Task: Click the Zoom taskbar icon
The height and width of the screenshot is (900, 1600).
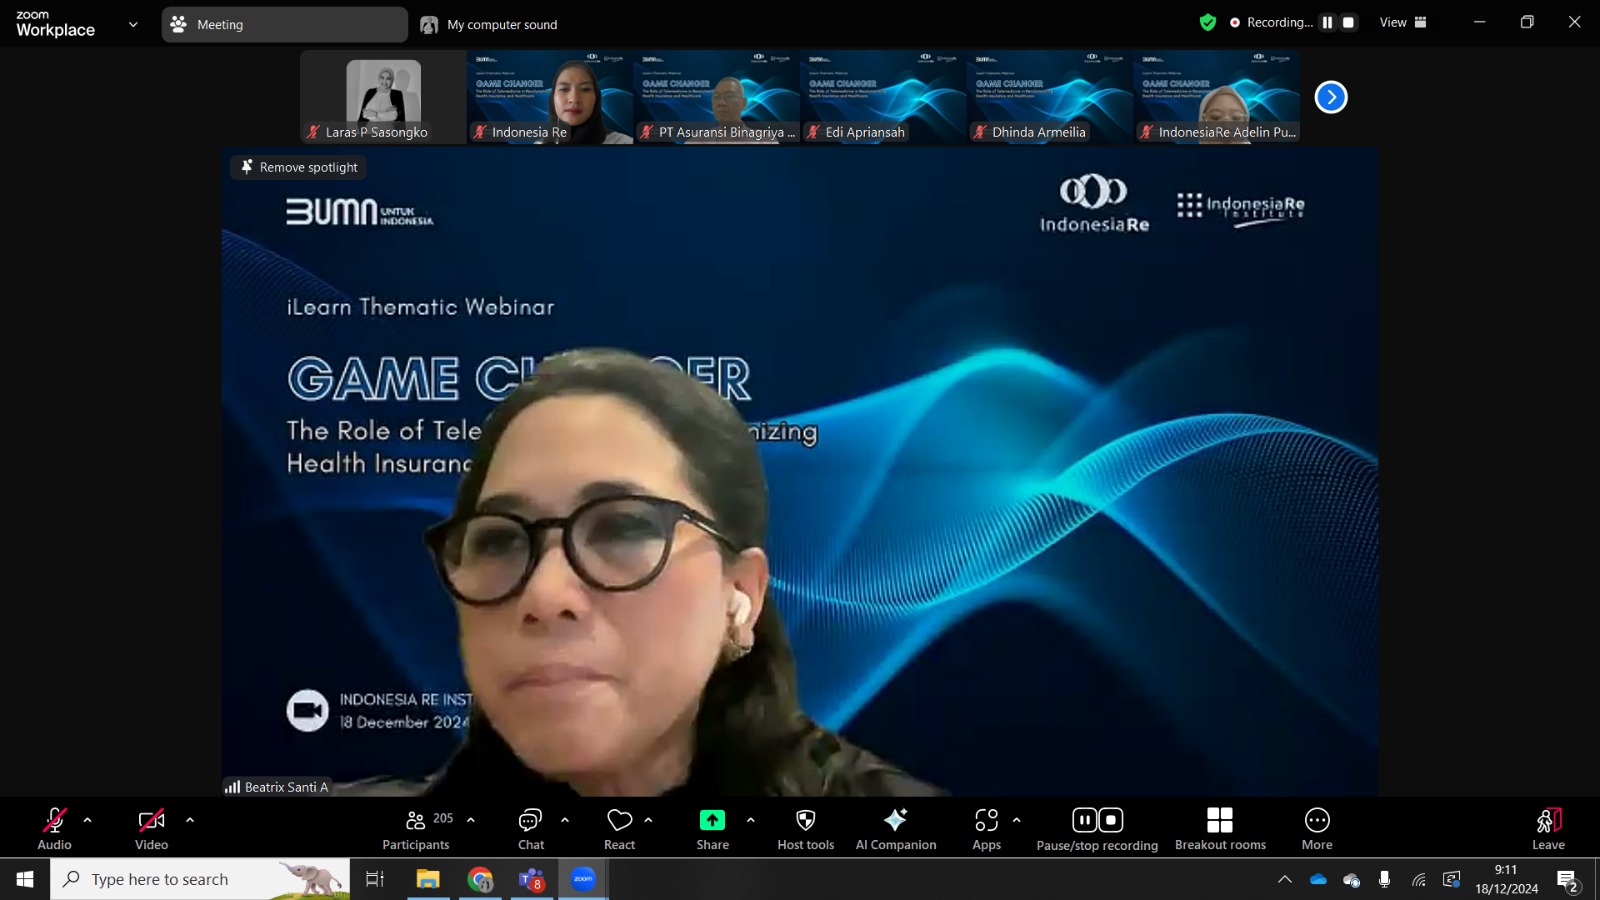Action: click(583, 879)
